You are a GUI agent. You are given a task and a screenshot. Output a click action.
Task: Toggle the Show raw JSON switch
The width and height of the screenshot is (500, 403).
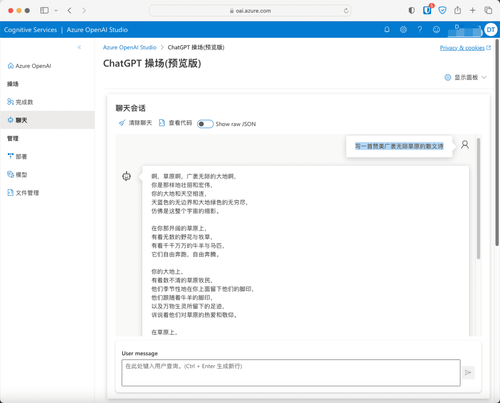[205, 124]
